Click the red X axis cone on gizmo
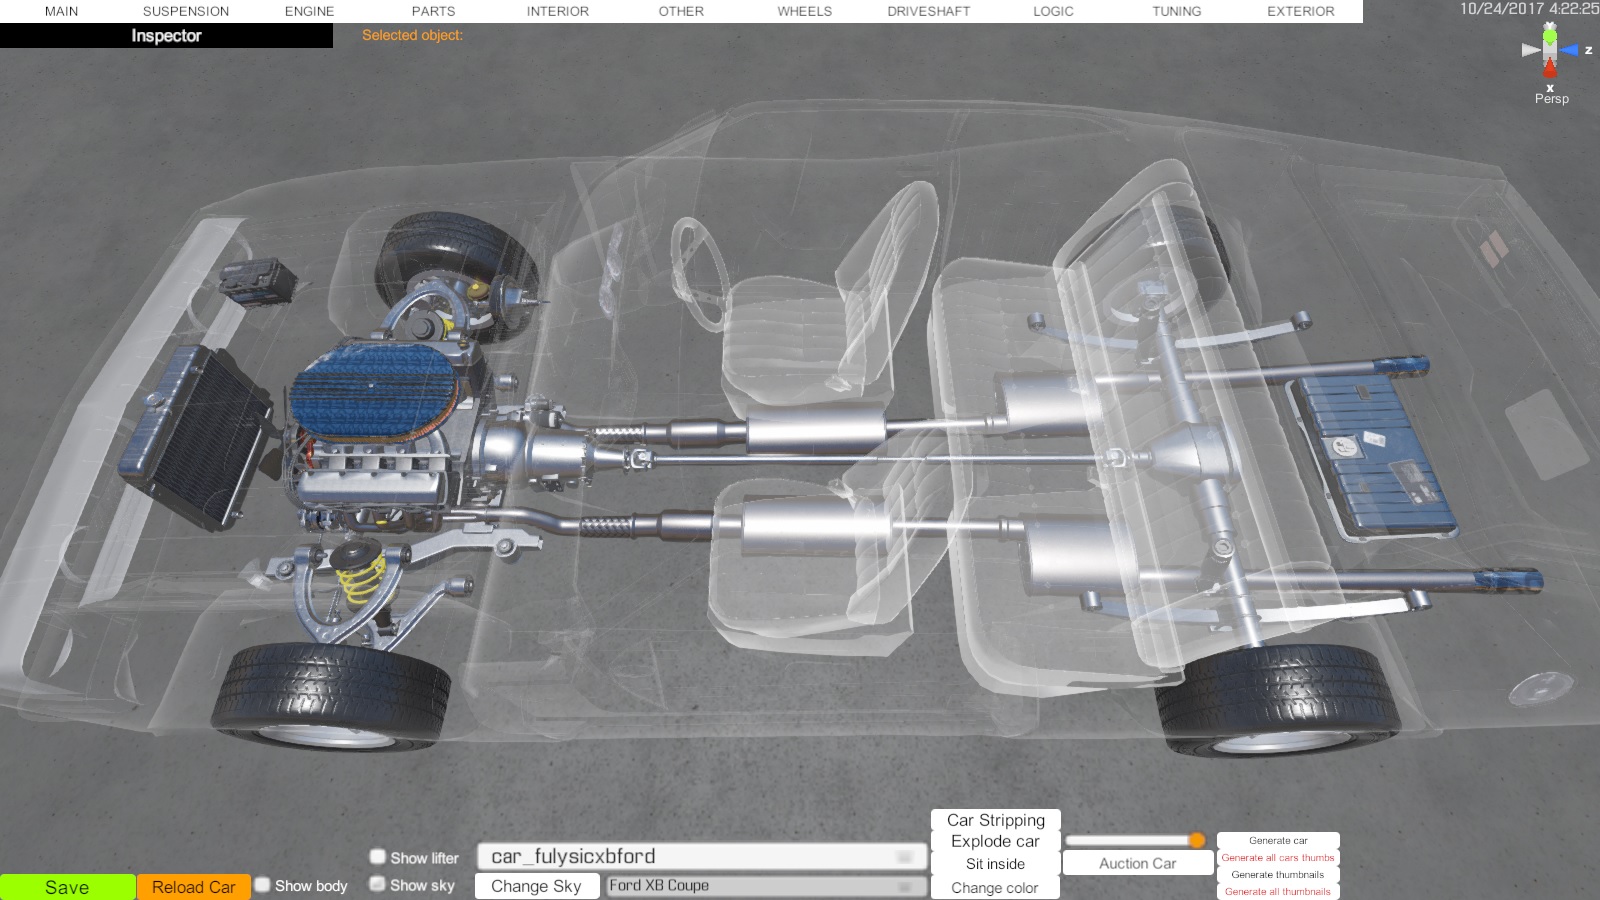 tap(1550, 69)
